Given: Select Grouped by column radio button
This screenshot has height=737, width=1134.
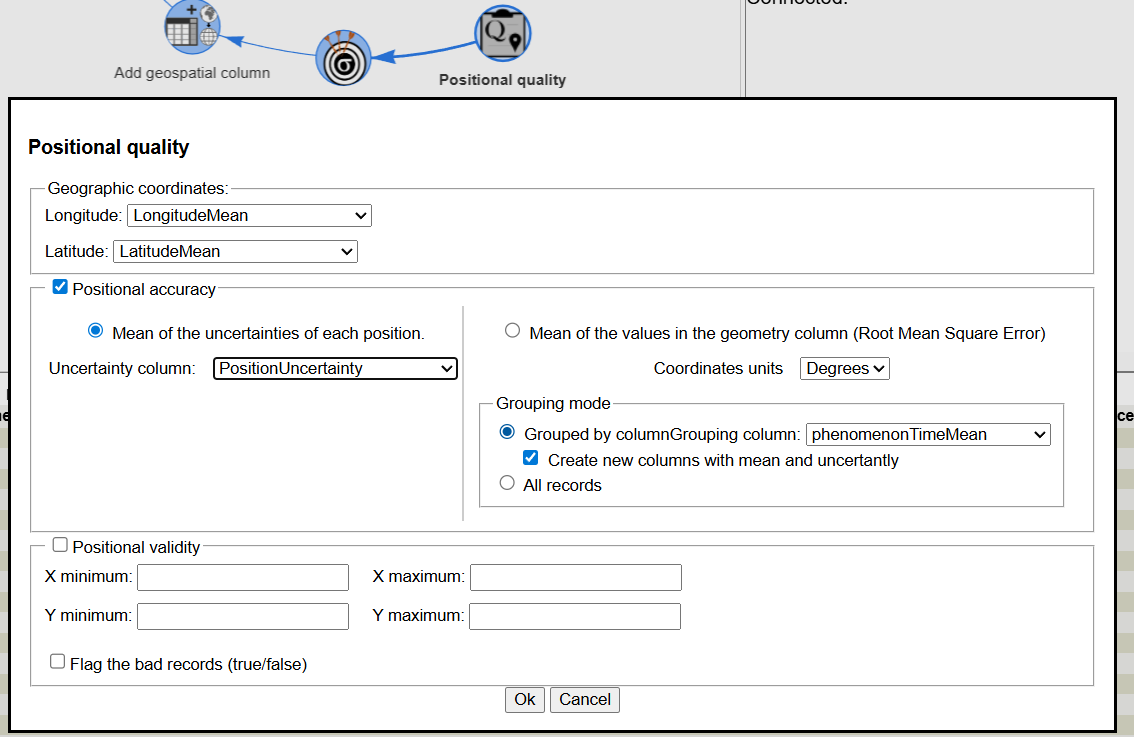Looking at the screenshot, I should tap(507, 433).
